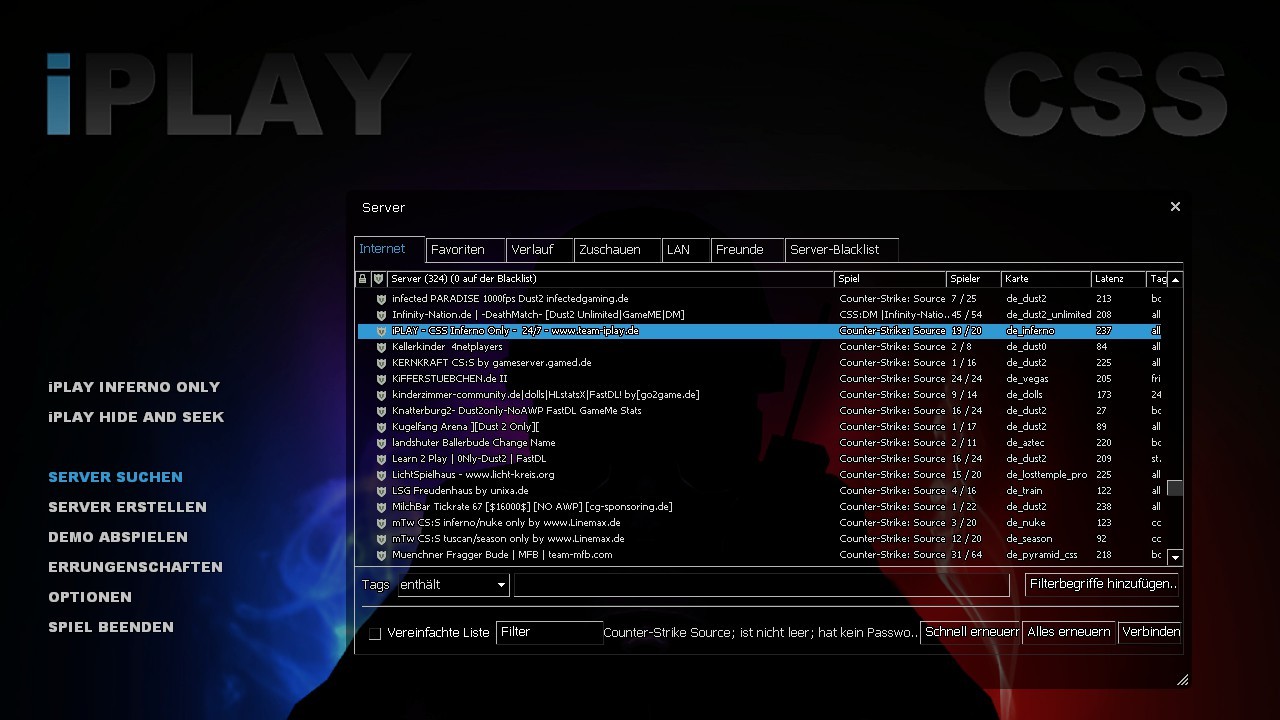Click Schnell erneuern button
Viewport: 1280px width, 720px height.
pos(970,632)
